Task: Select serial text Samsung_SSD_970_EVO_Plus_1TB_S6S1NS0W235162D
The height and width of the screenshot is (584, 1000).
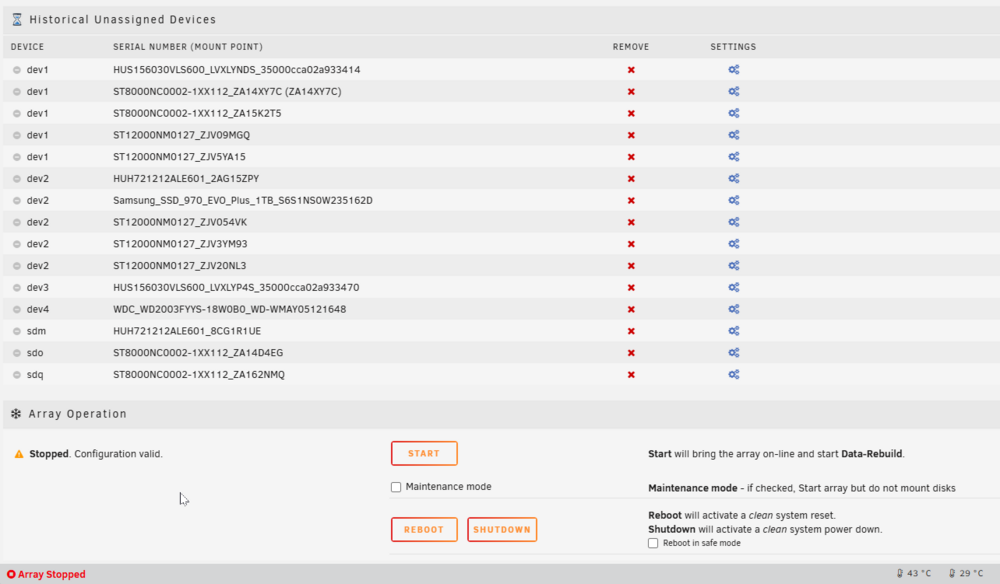Action: [x=243, y=200]
